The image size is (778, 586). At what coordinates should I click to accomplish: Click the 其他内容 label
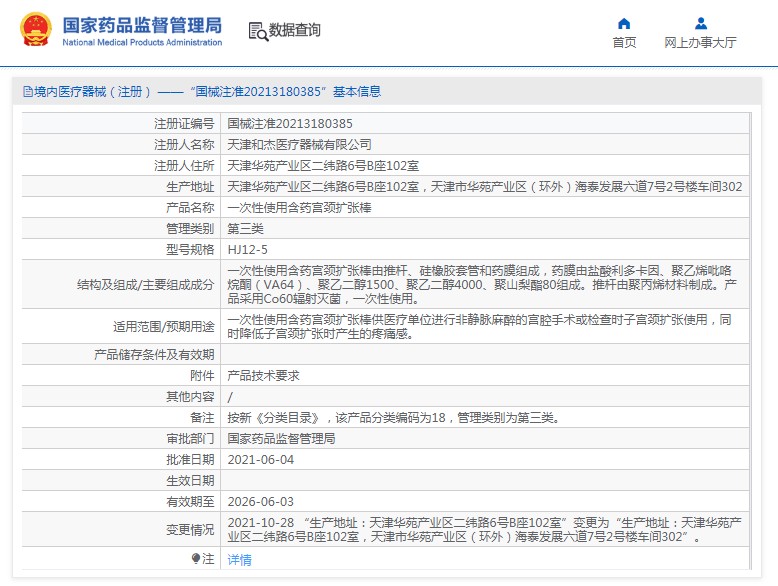[191, 396]
